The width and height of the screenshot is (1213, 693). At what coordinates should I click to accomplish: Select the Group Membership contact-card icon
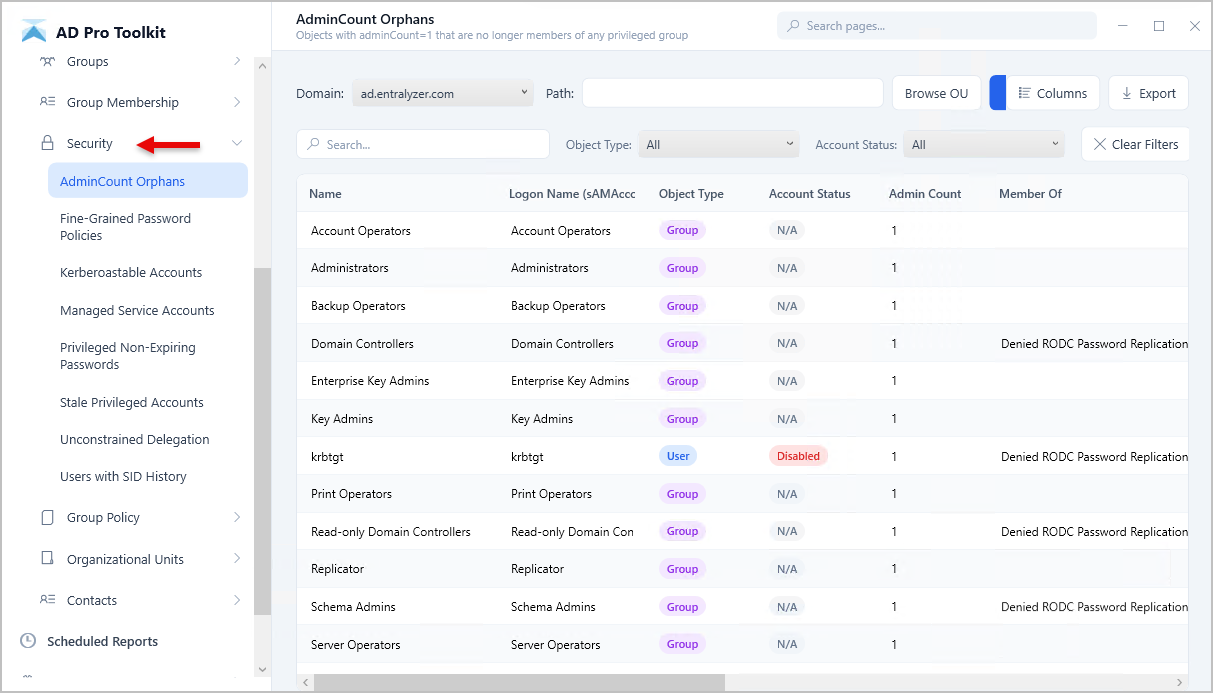[49, 102]
